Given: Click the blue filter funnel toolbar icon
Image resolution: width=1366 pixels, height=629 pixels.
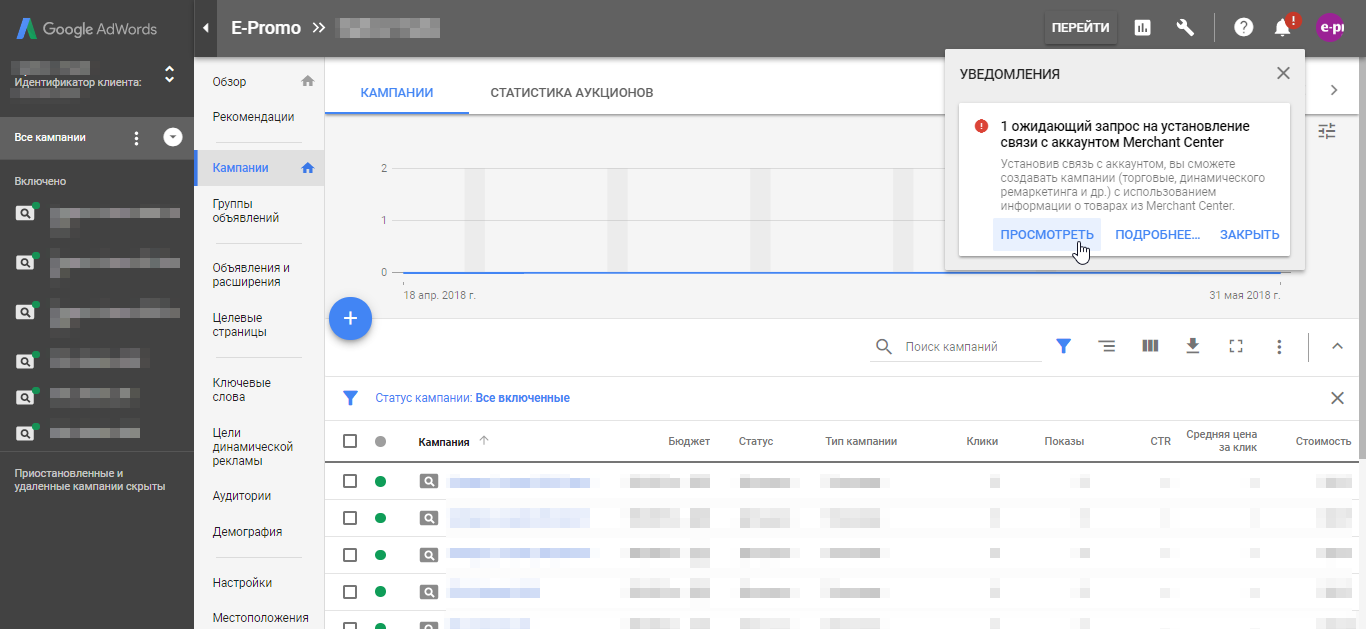Looking at the screenshot, I should 1064,346.
